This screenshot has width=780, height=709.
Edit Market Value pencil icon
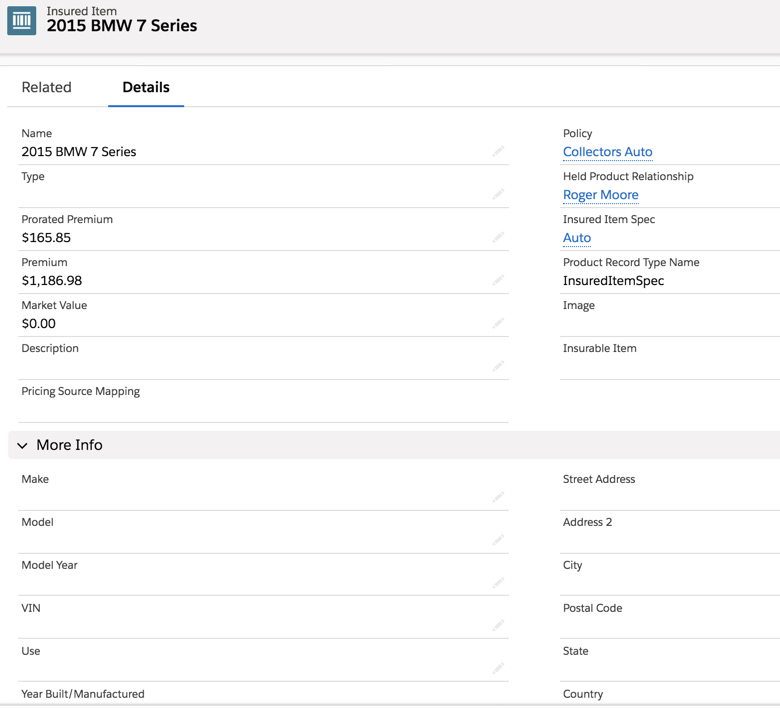(498, 323)
